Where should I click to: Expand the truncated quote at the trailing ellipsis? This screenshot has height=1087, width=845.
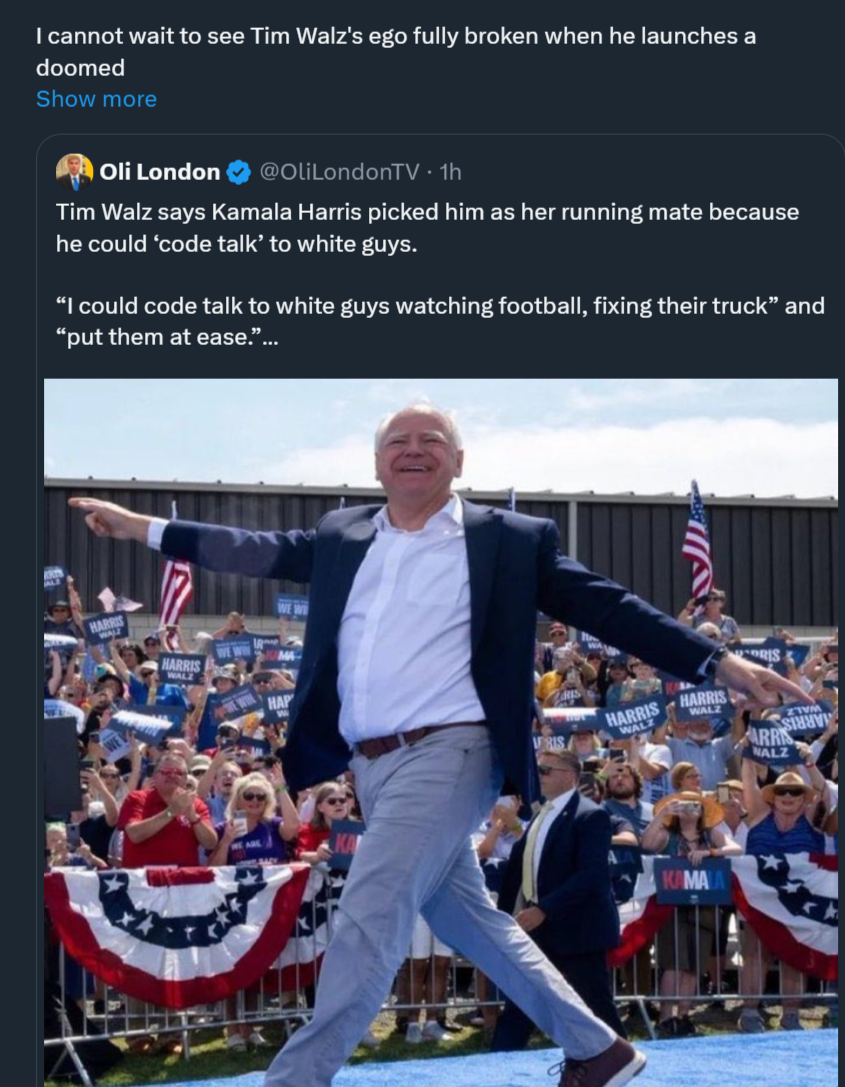coord(270,338)
